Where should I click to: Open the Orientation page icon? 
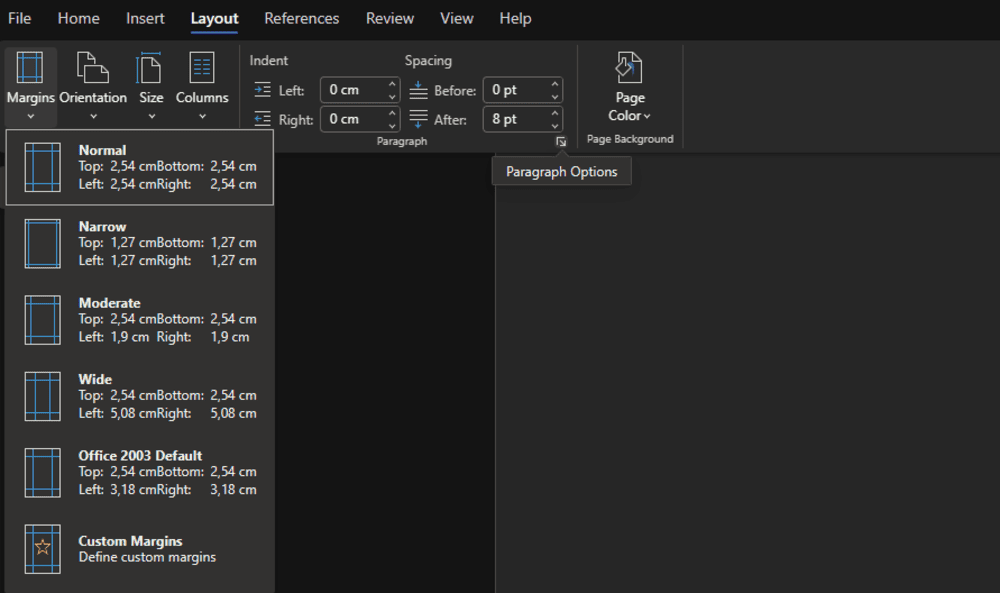pos(92,68)
